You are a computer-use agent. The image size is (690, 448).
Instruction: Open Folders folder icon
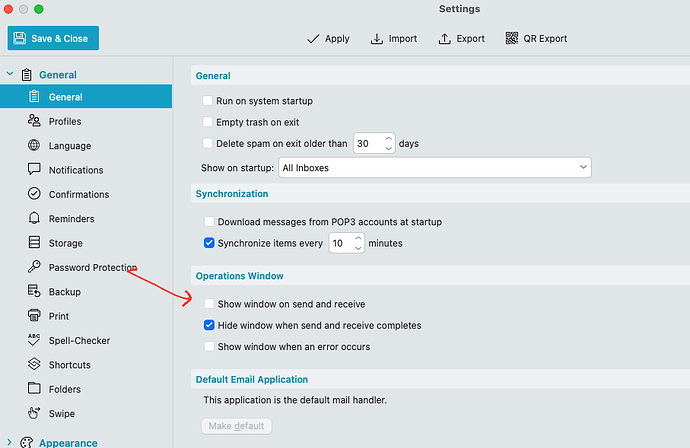(34, 388)
